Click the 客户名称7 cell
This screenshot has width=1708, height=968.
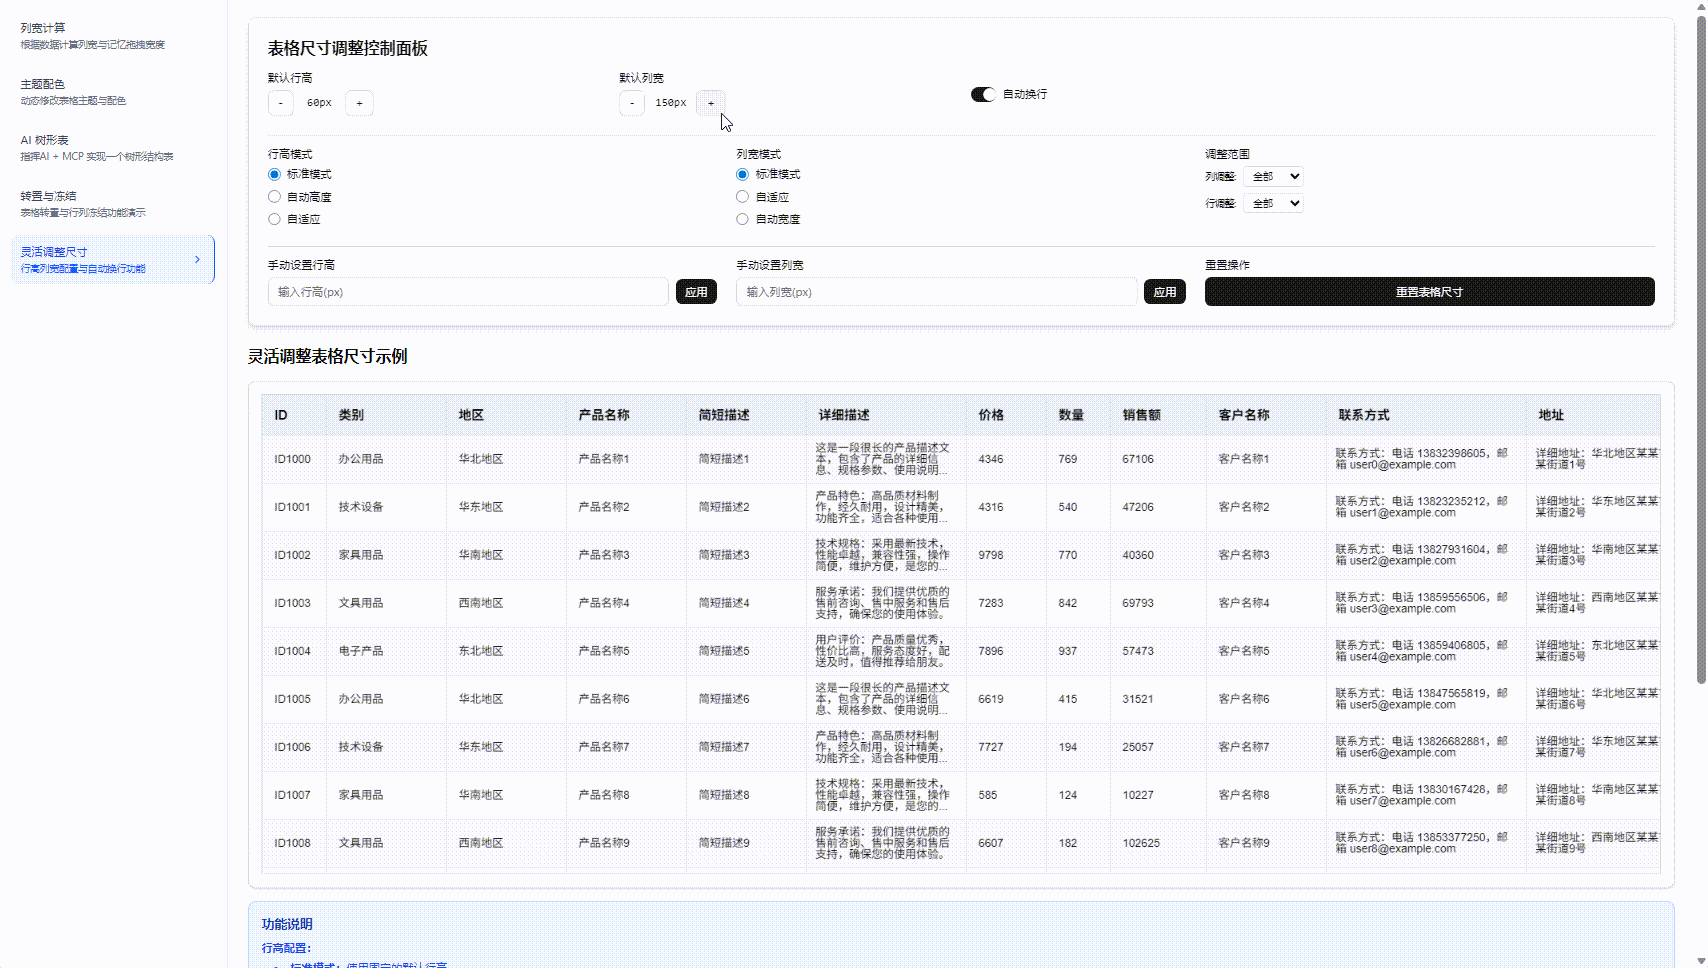(1266, 747)
